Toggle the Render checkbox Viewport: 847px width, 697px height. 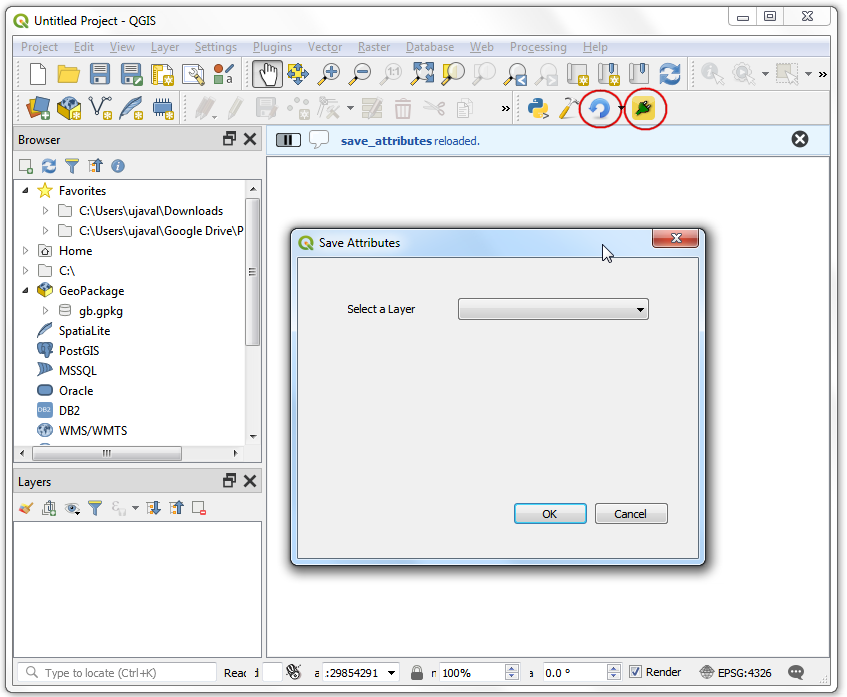tap(635, 672)
